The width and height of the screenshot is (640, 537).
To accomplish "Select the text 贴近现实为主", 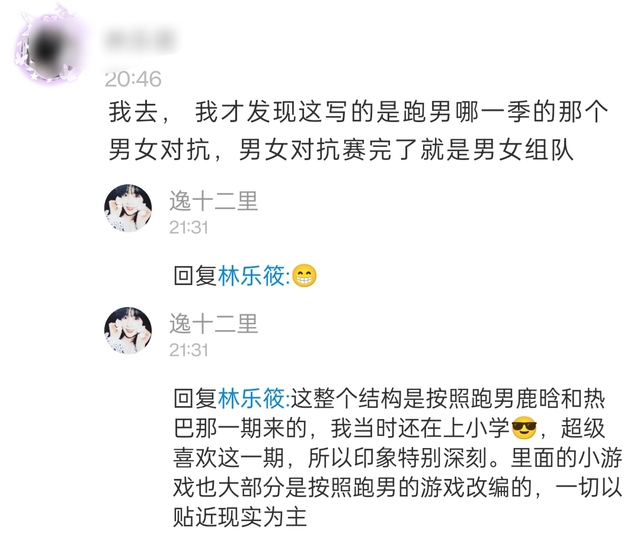I will point(240,517).
